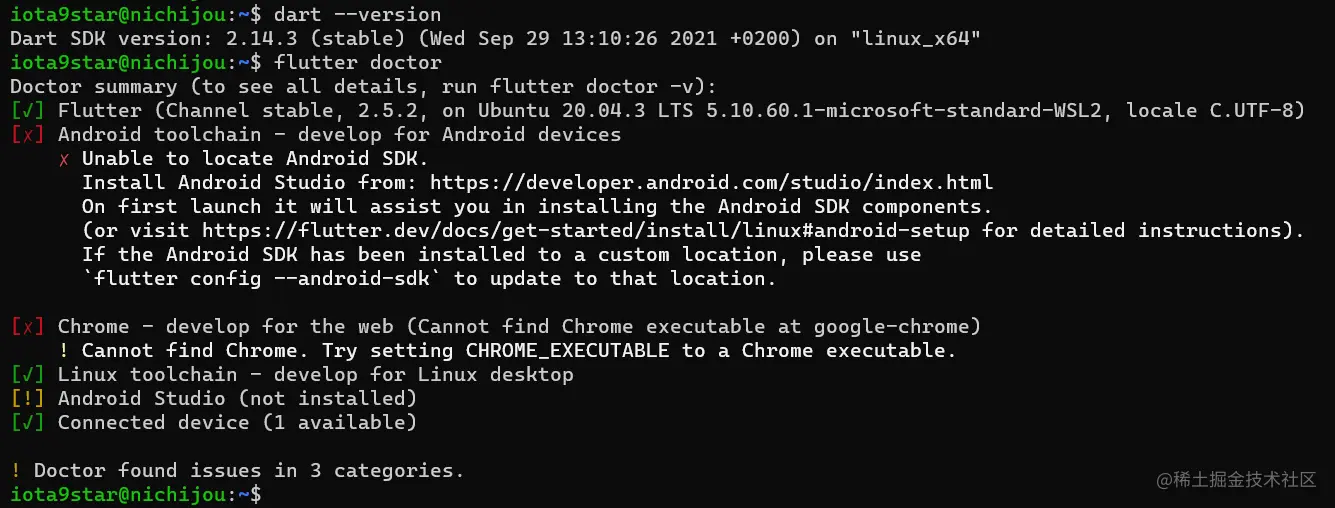Click the red x before Unable to locate
This screenshot has height=508, width=1335.
tap(64, 159)
